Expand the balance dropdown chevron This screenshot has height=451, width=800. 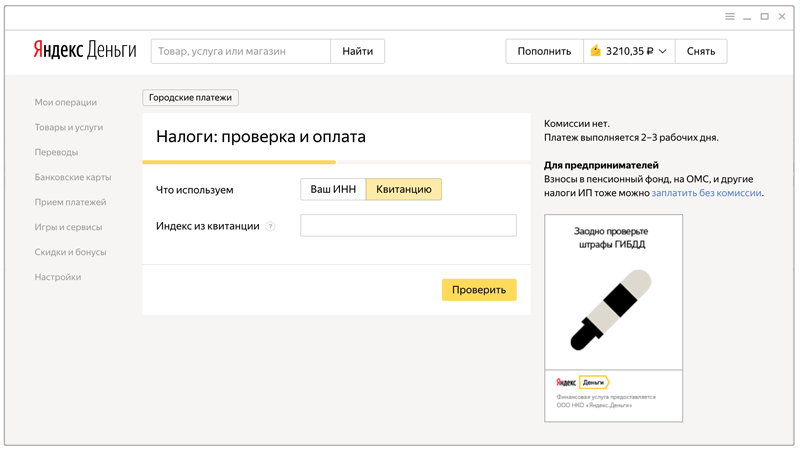click(662, 51)
